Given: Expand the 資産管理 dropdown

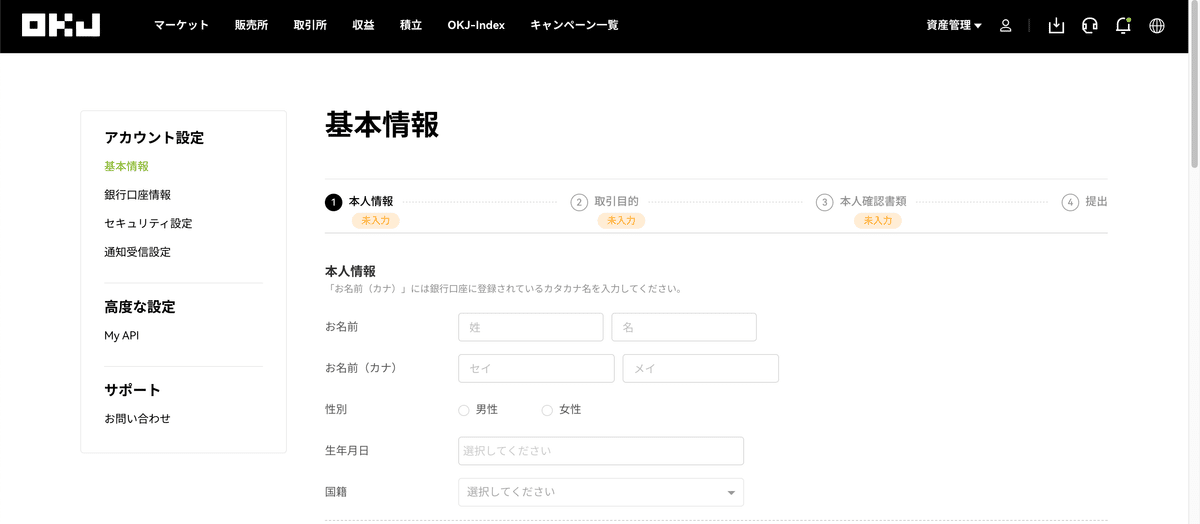Looking at the screenshot, I should point(954,25).
